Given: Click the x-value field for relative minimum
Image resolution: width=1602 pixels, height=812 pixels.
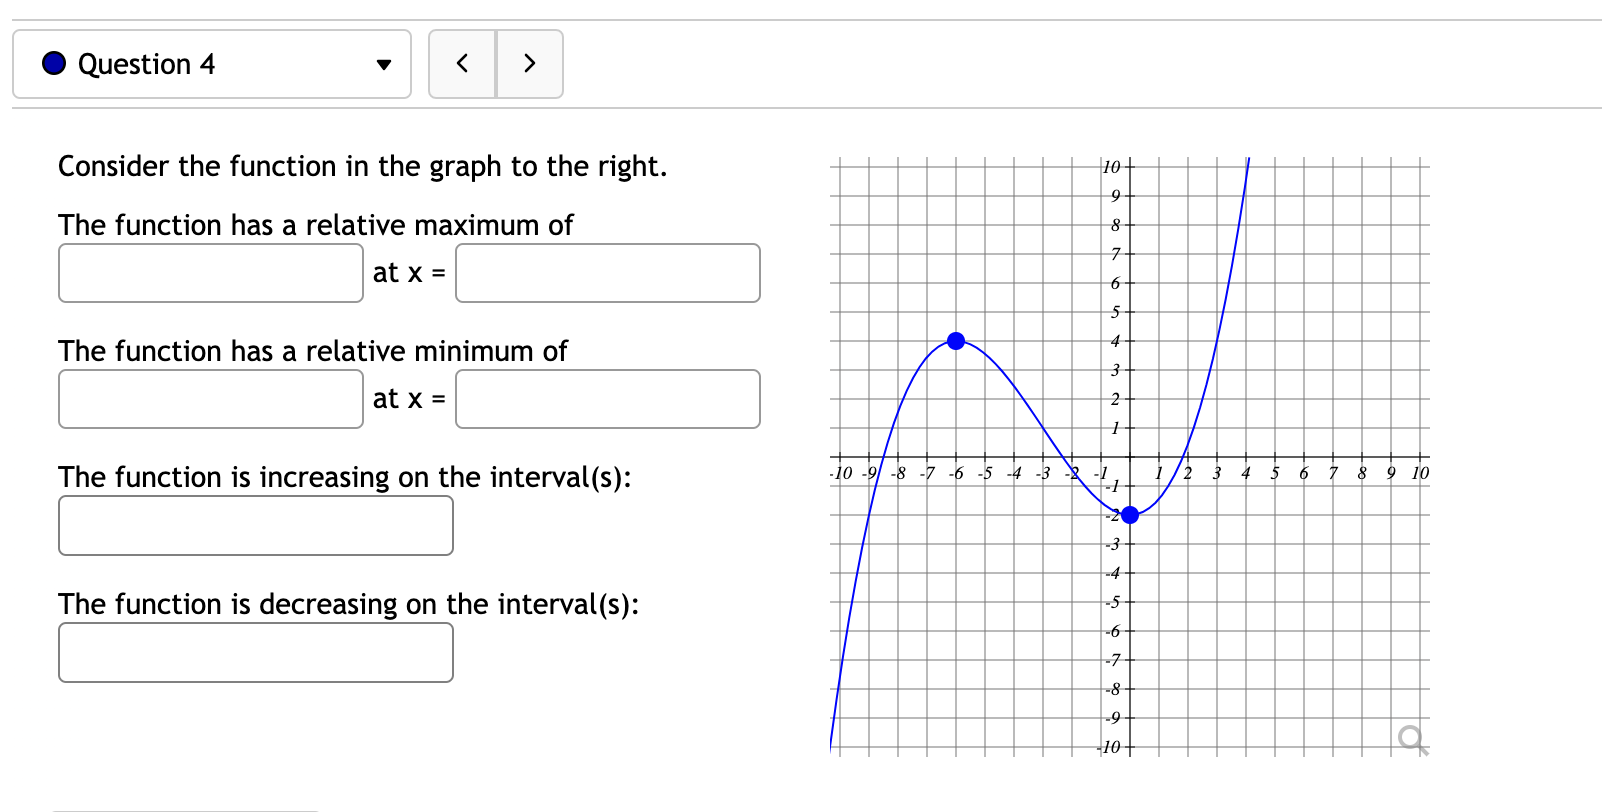Looking at the screenshot, I should [x=607, y=399].
